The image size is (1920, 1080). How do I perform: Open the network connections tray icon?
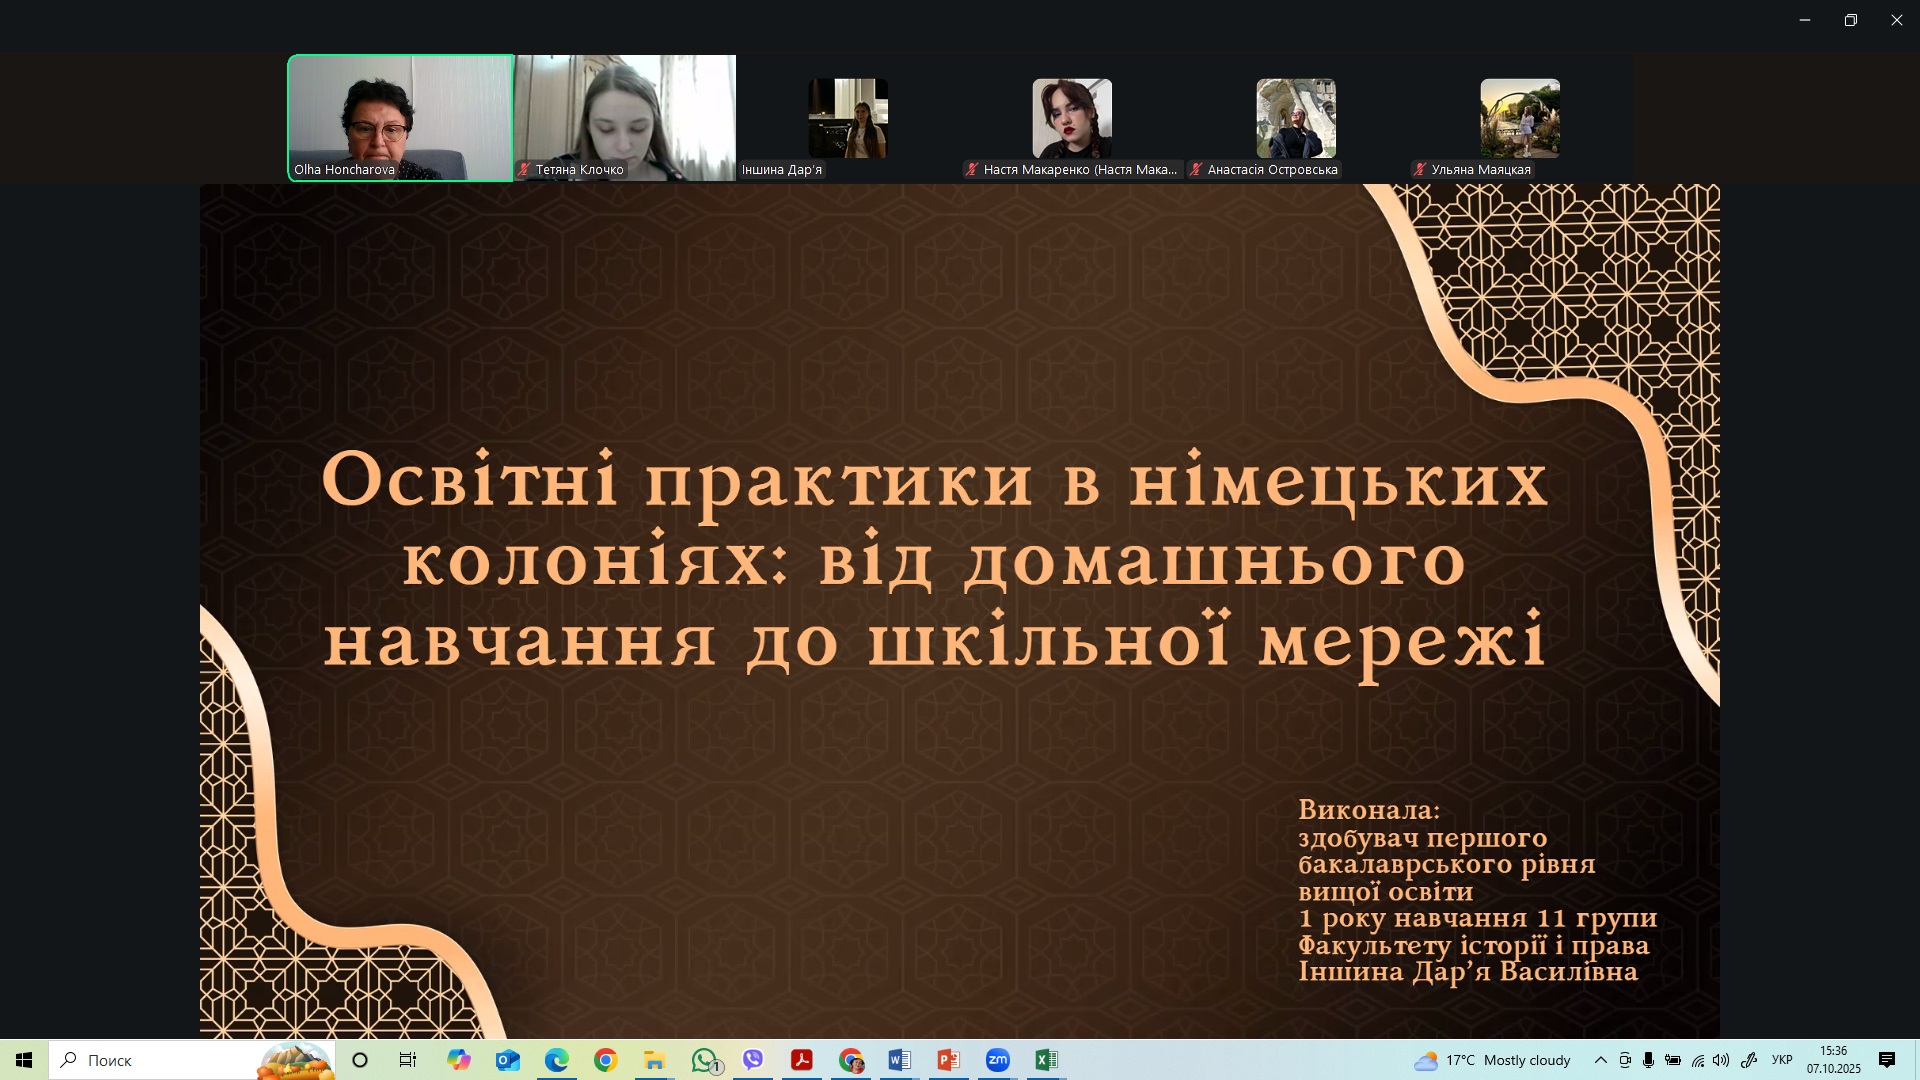1697,1060
